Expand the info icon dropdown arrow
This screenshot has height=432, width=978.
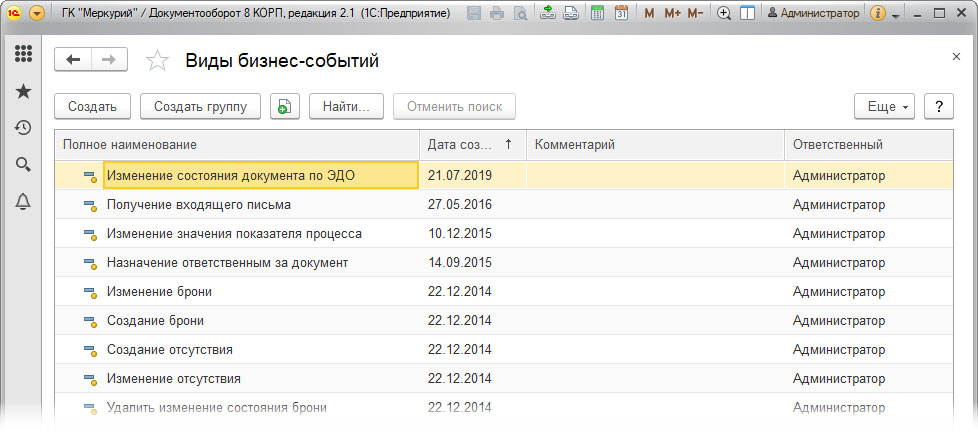[x=895, y=15]
